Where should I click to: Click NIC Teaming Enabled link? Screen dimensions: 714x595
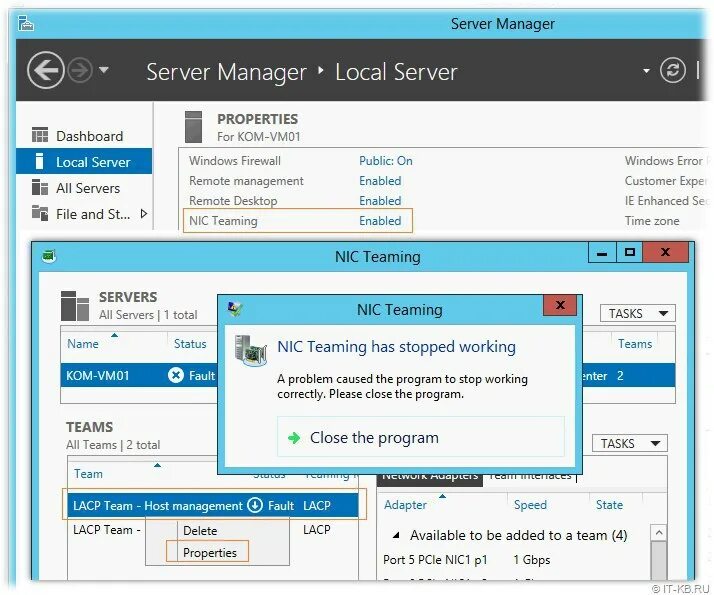[380, 221]
